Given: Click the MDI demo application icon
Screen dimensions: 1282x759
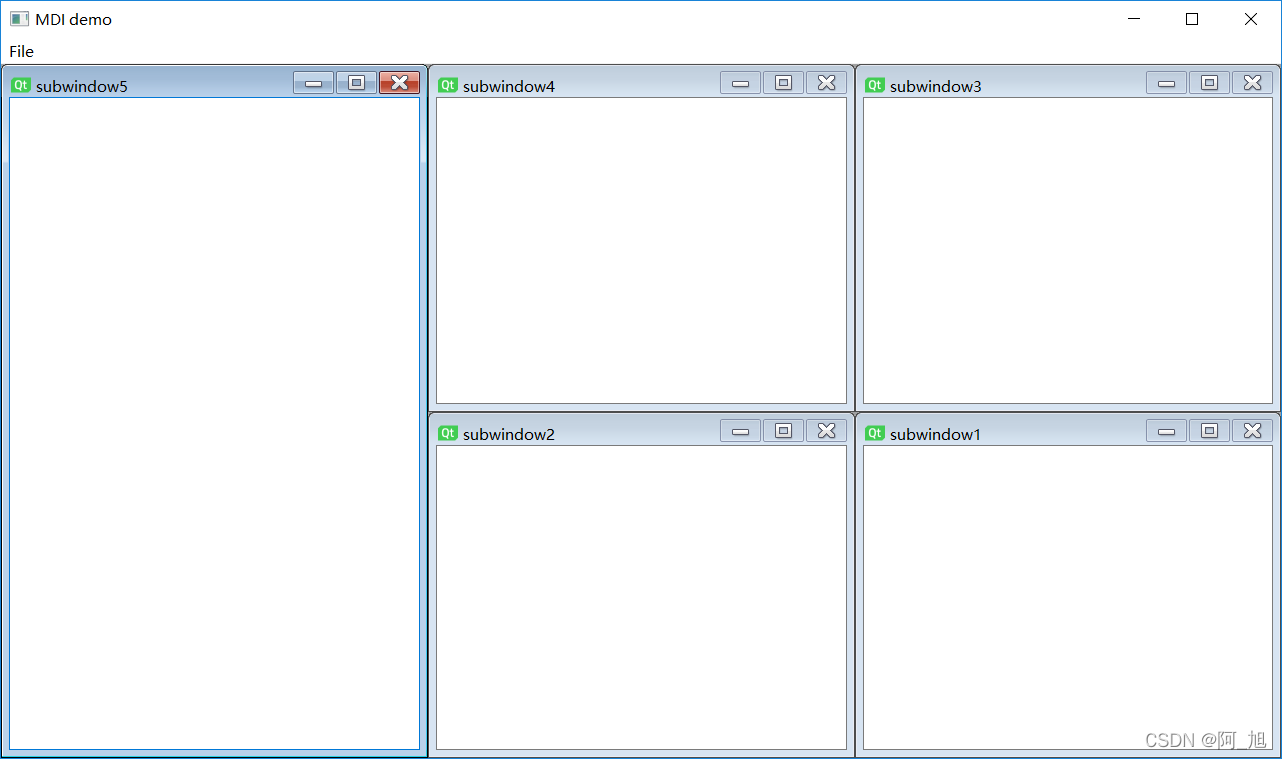Looking at the screenshot, I should [19, 19].
